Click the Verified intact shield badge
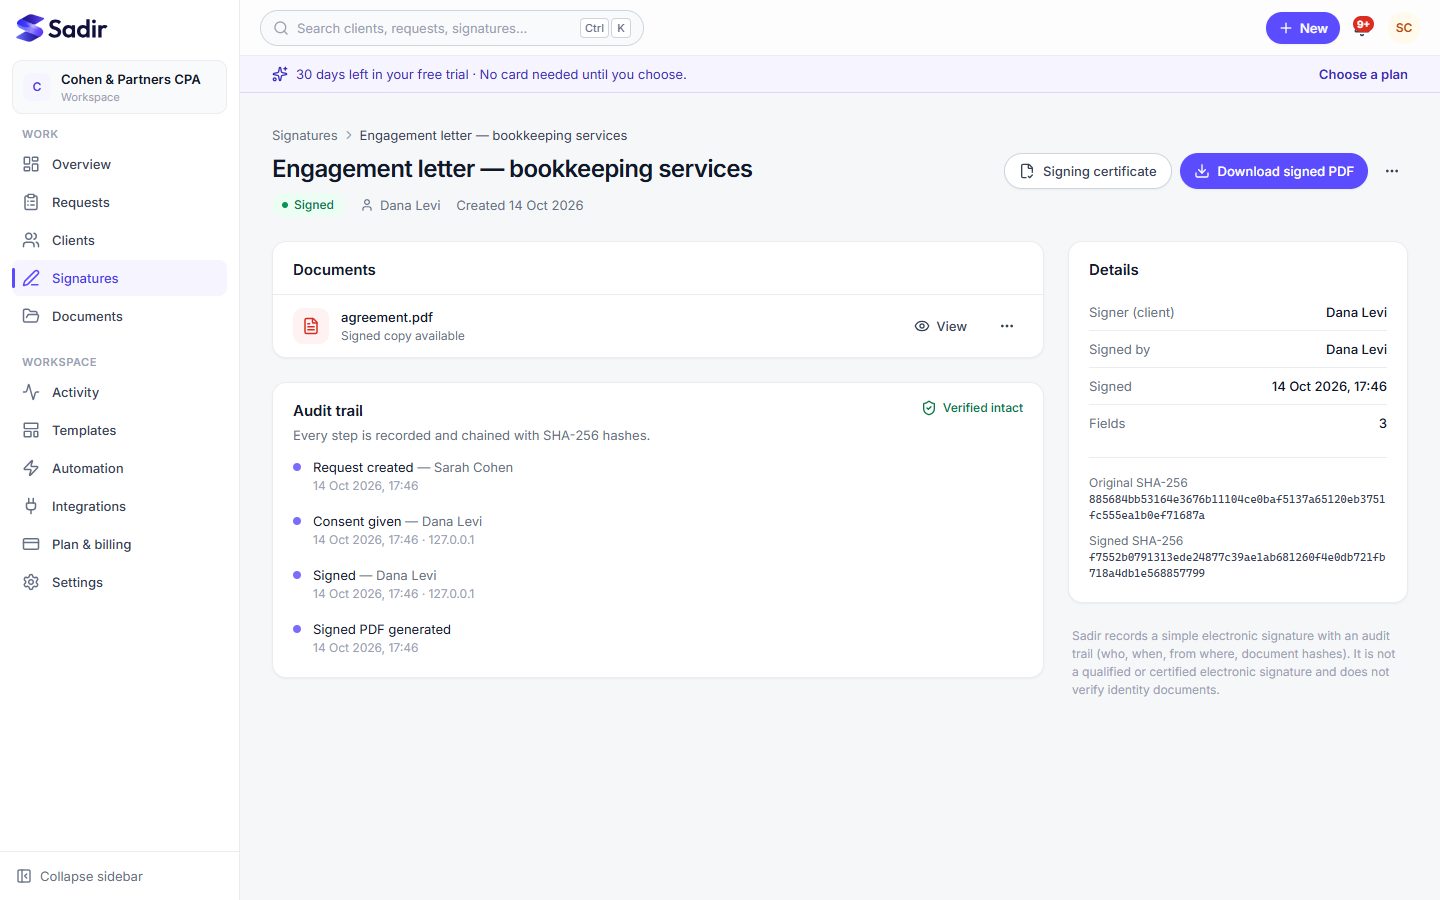This screenshot has height=900, width=1440. pos(972,408)
